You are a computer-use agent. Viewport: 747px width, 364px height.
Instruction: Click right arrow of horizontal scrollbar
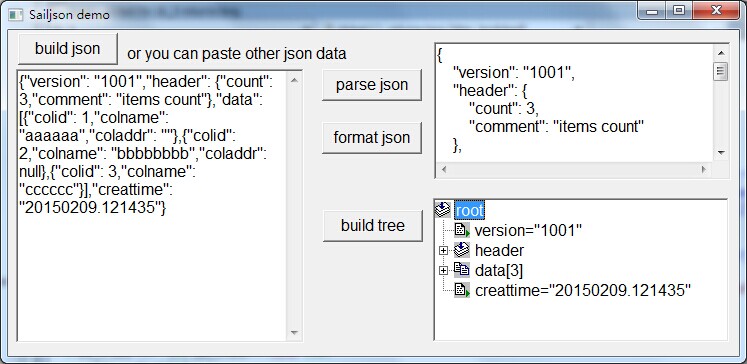pos(703,169)
